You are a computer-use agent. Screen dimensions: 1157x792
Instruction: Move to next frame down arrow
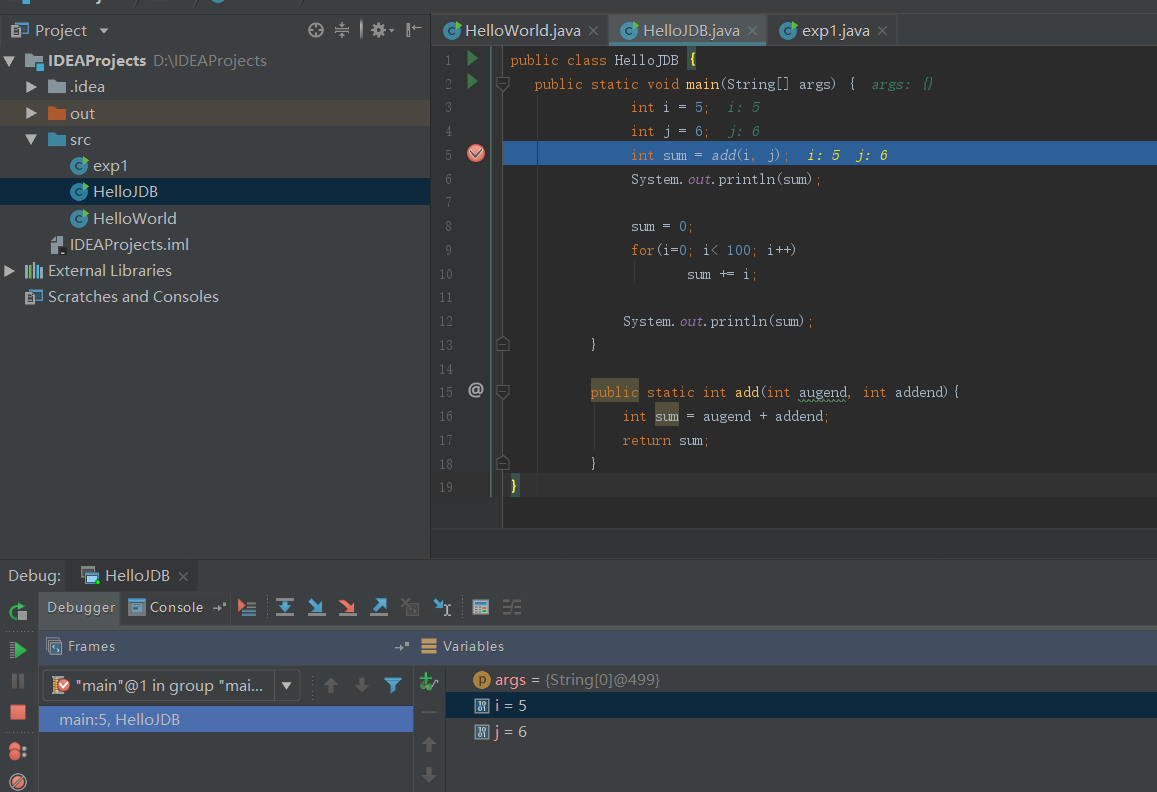pyautogui.click(x=362, y=686)
